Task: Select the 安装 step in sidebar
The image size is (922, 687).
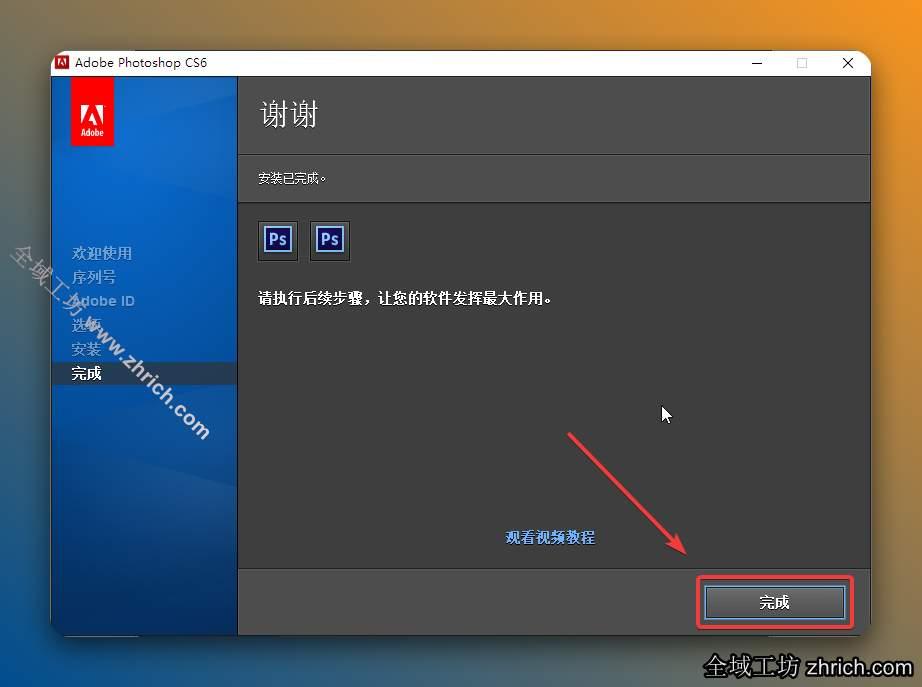Action: [86, 349]
